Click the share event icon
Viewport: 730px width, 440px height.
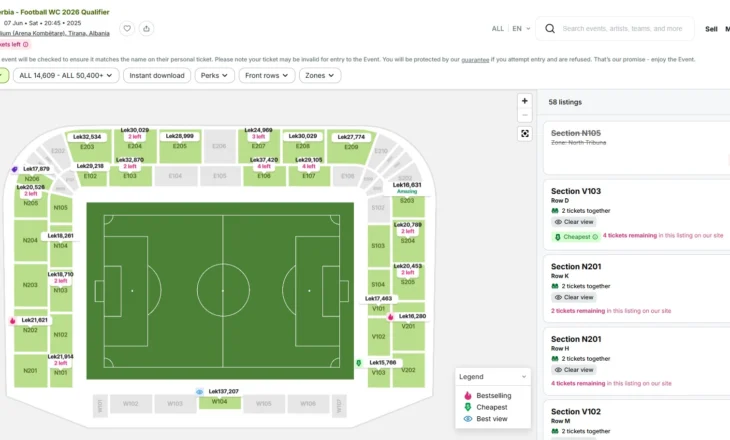tap(146, 28)
